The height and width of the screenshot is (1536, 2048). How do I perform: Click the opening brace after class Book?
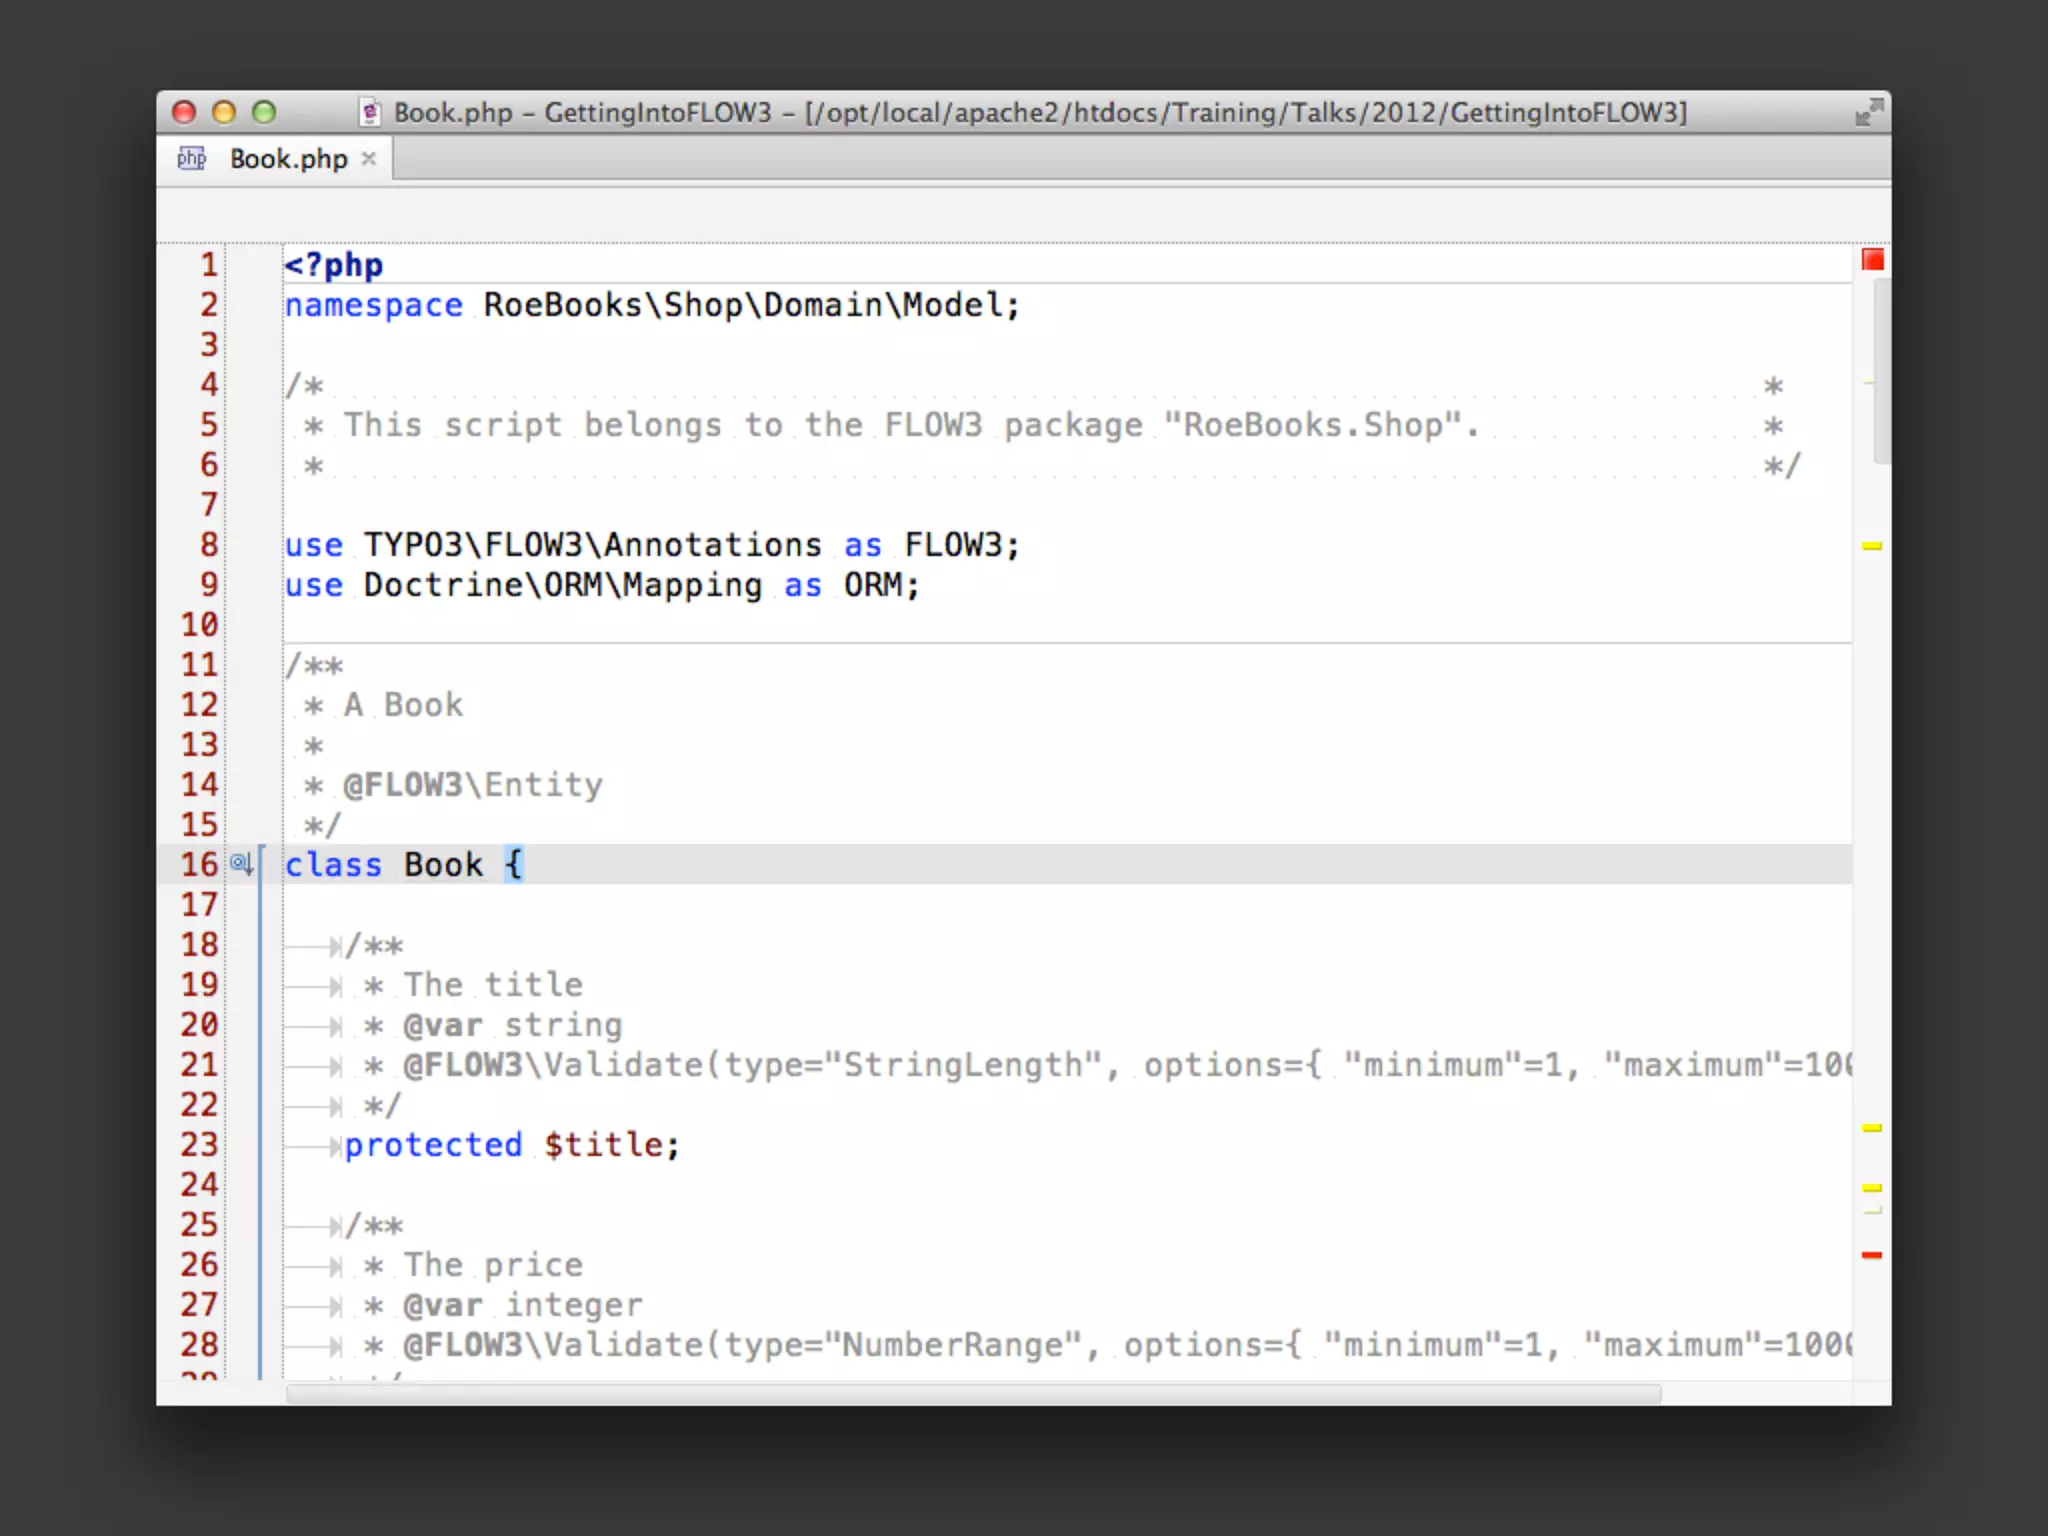[513, 864]
